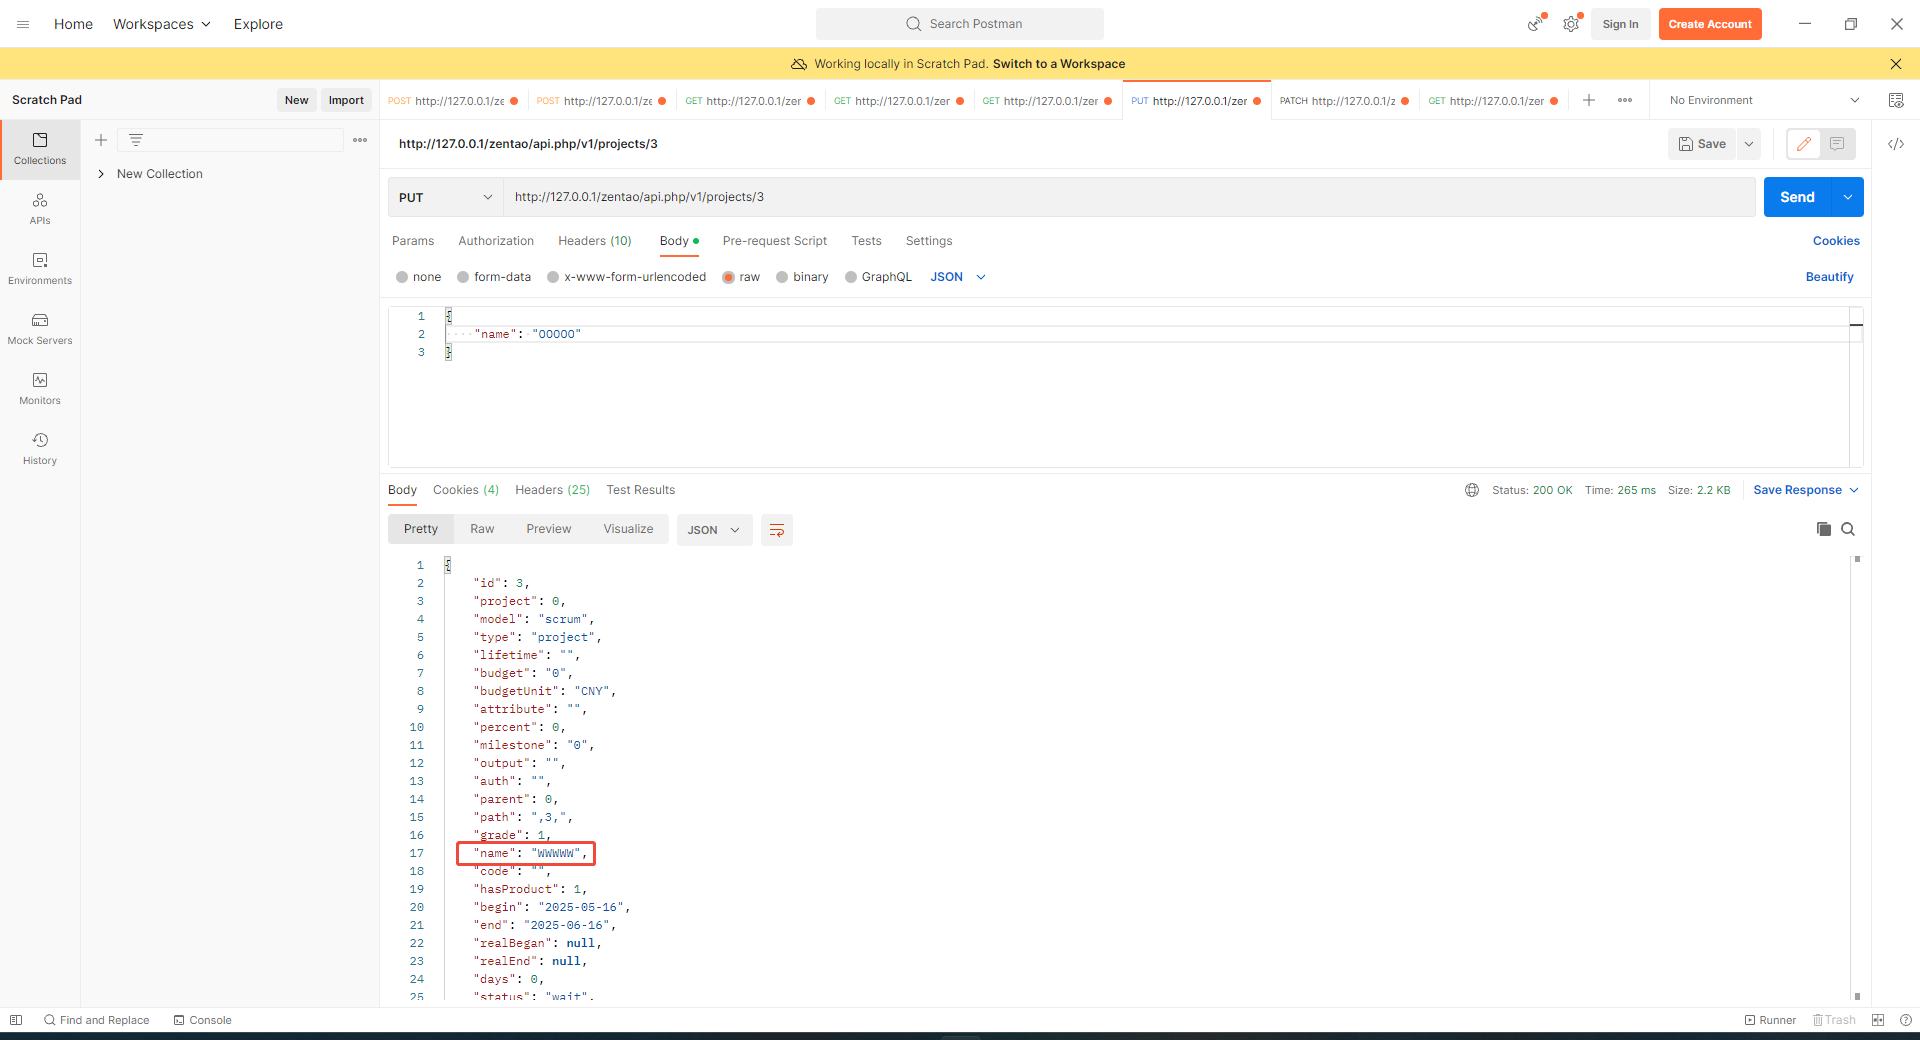
Task: Open the response JSON format dropdown
Action: coord(714,530)
